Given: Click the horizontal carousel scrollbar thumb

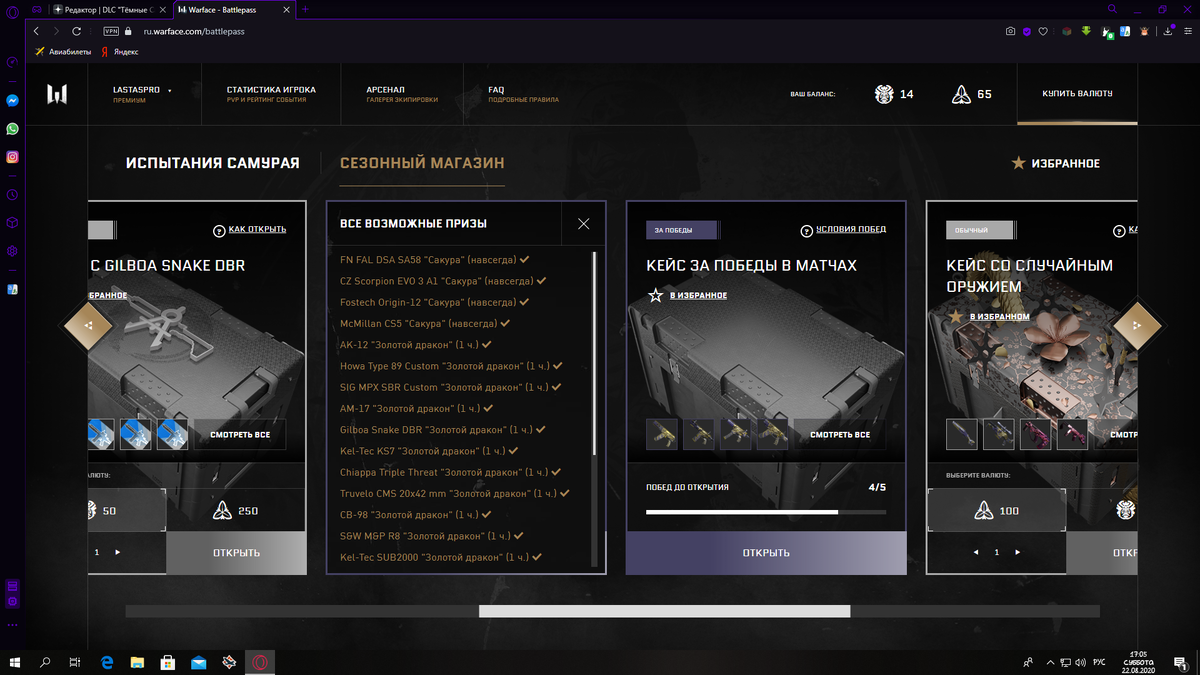Looking at the screenshot, I should (664, 611).
